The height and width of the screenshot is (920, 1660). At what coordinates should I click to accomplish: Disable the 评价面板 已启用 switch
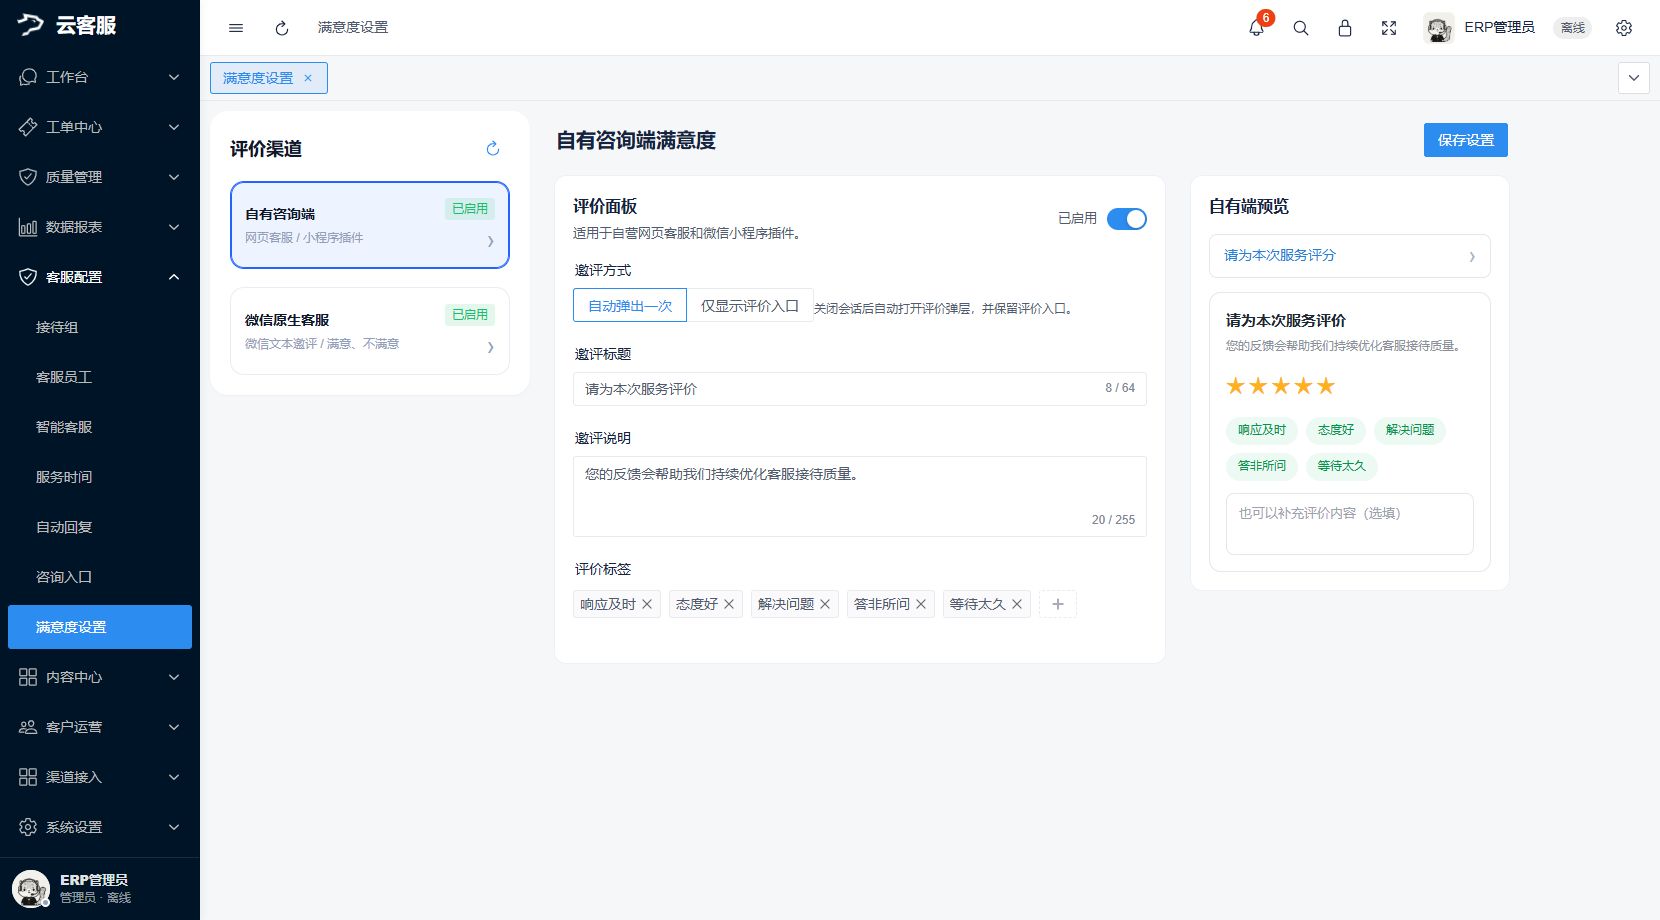click(1127, 219)
